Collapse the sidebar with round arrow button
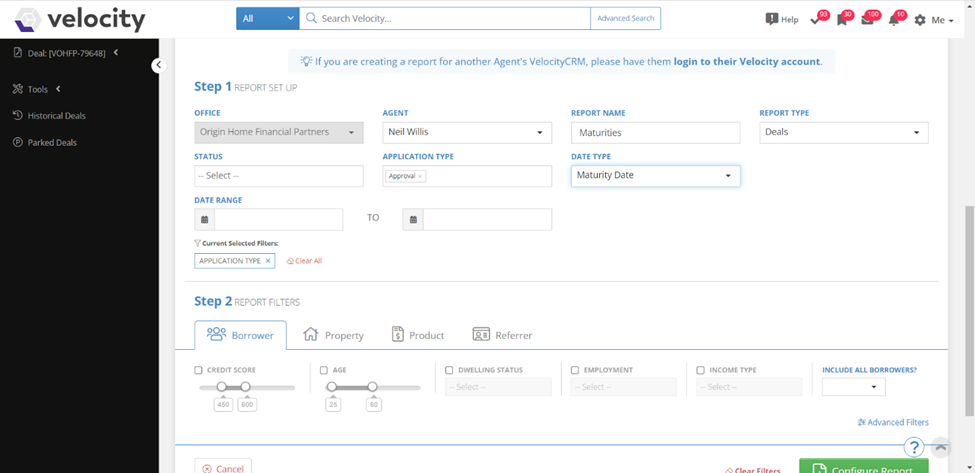Screen dimensions: 975x473 [159, 65]
